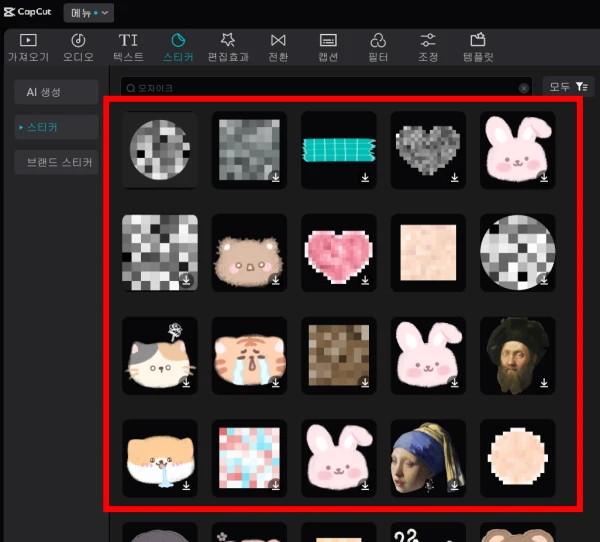Download the teal tape sticker
Image resolution: width=600 pixels, height=542 pixels.
tap(365, 177)
